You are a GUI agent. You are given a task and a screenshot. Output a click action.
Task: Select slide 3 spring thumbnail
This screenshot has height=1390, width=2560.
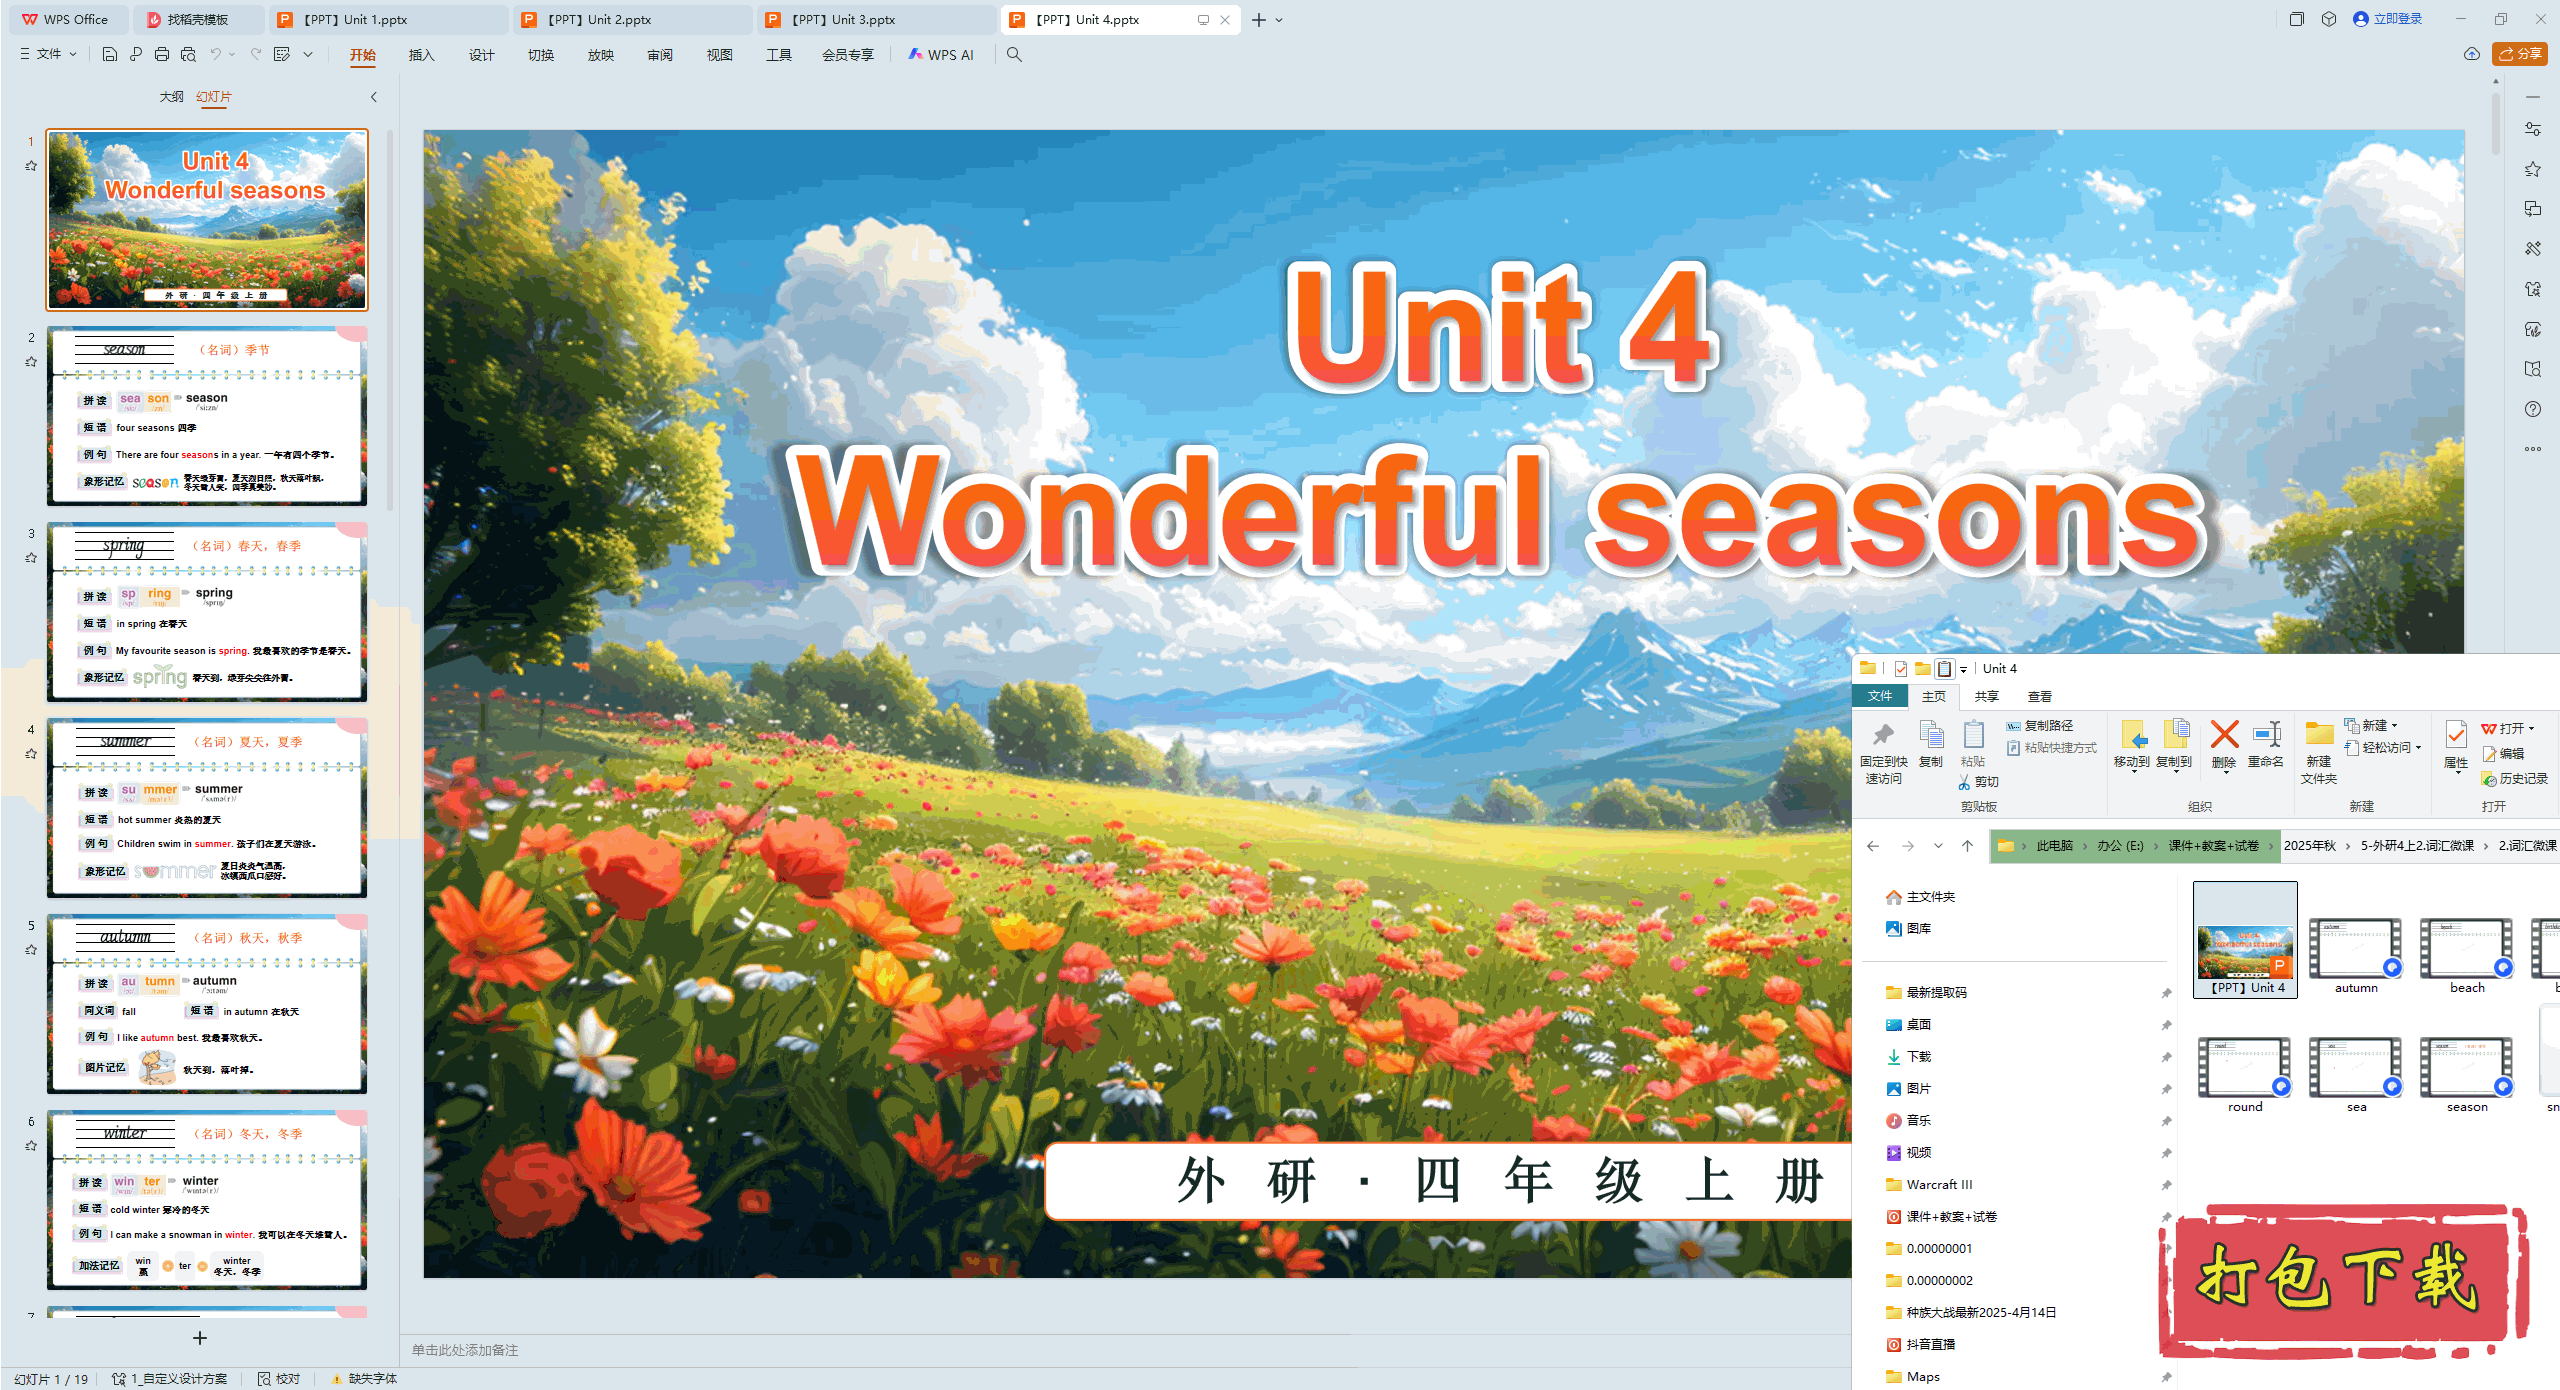[x=207, y=612]
